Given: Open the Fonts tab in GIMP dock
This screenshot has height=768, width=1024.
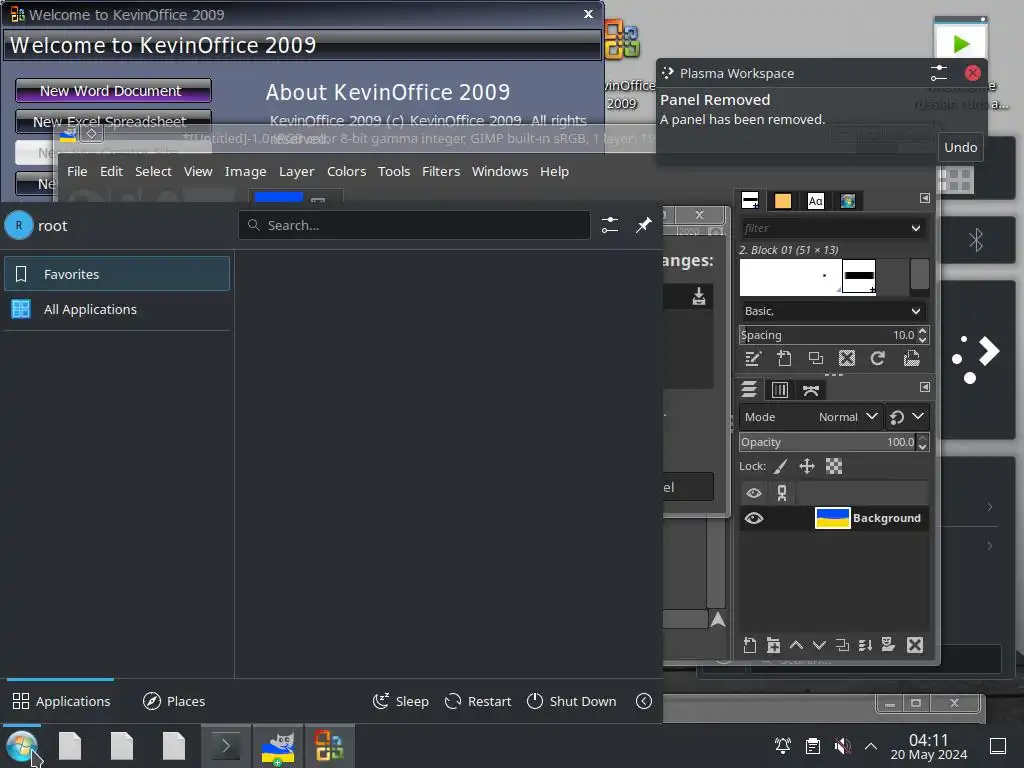Looking at the screenshot, I should tap(815, 200).
